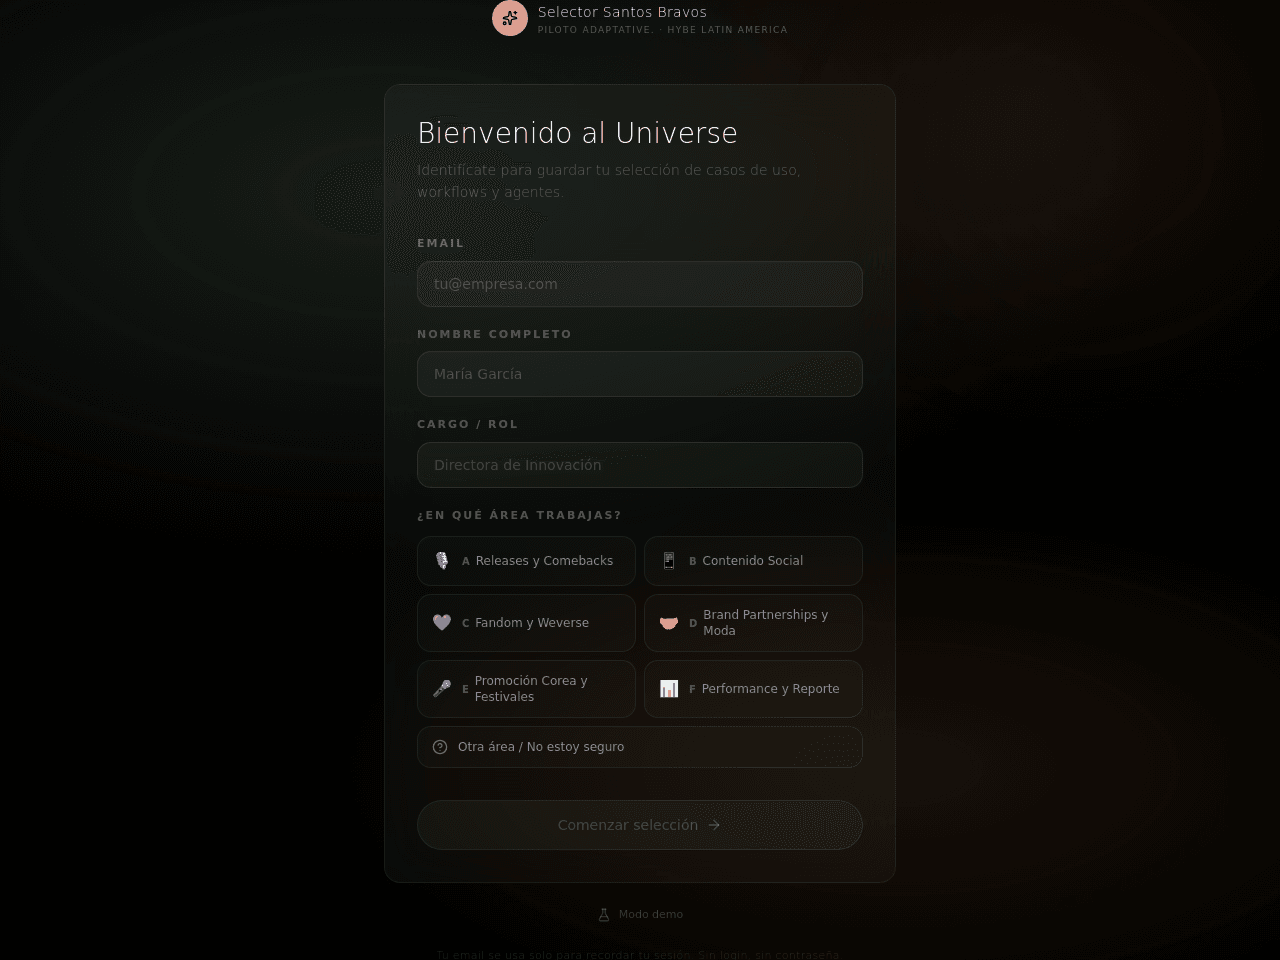The height and width of the screenshot is (960, 1280).
Task: Click the Nombre completo text field
Action: (640, 374)
